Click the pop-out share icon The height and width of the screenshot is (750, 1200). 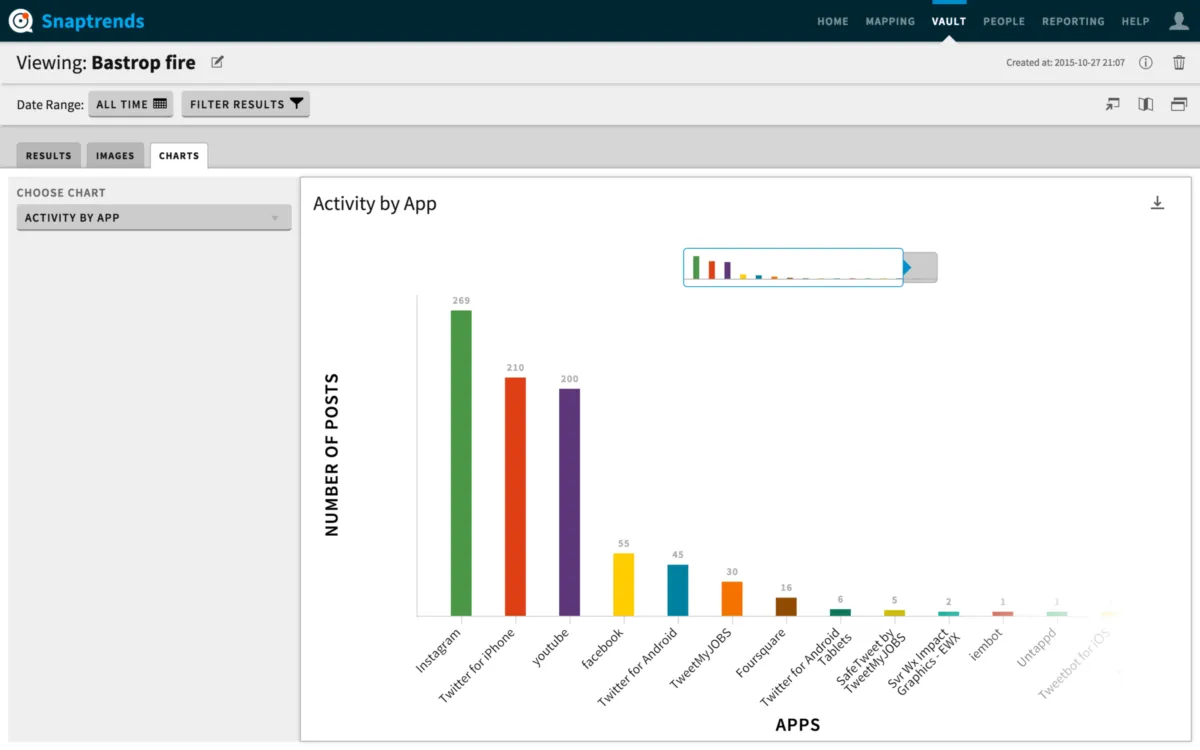tap(1112, 104)
